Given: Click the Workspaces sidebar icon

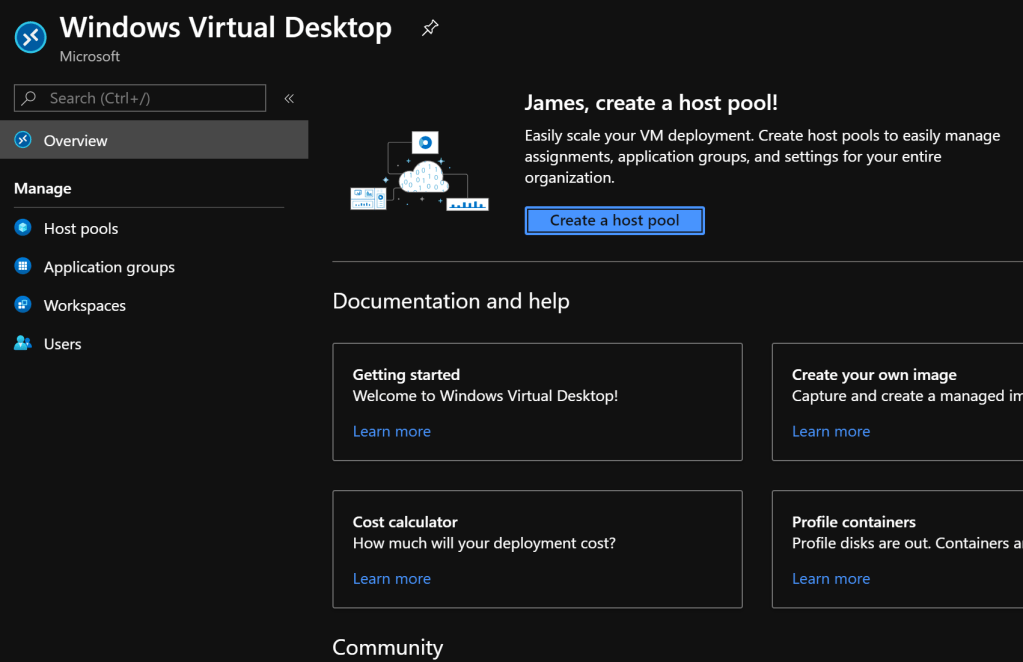Looking at the screenshot, I should (x=23, y=305).
